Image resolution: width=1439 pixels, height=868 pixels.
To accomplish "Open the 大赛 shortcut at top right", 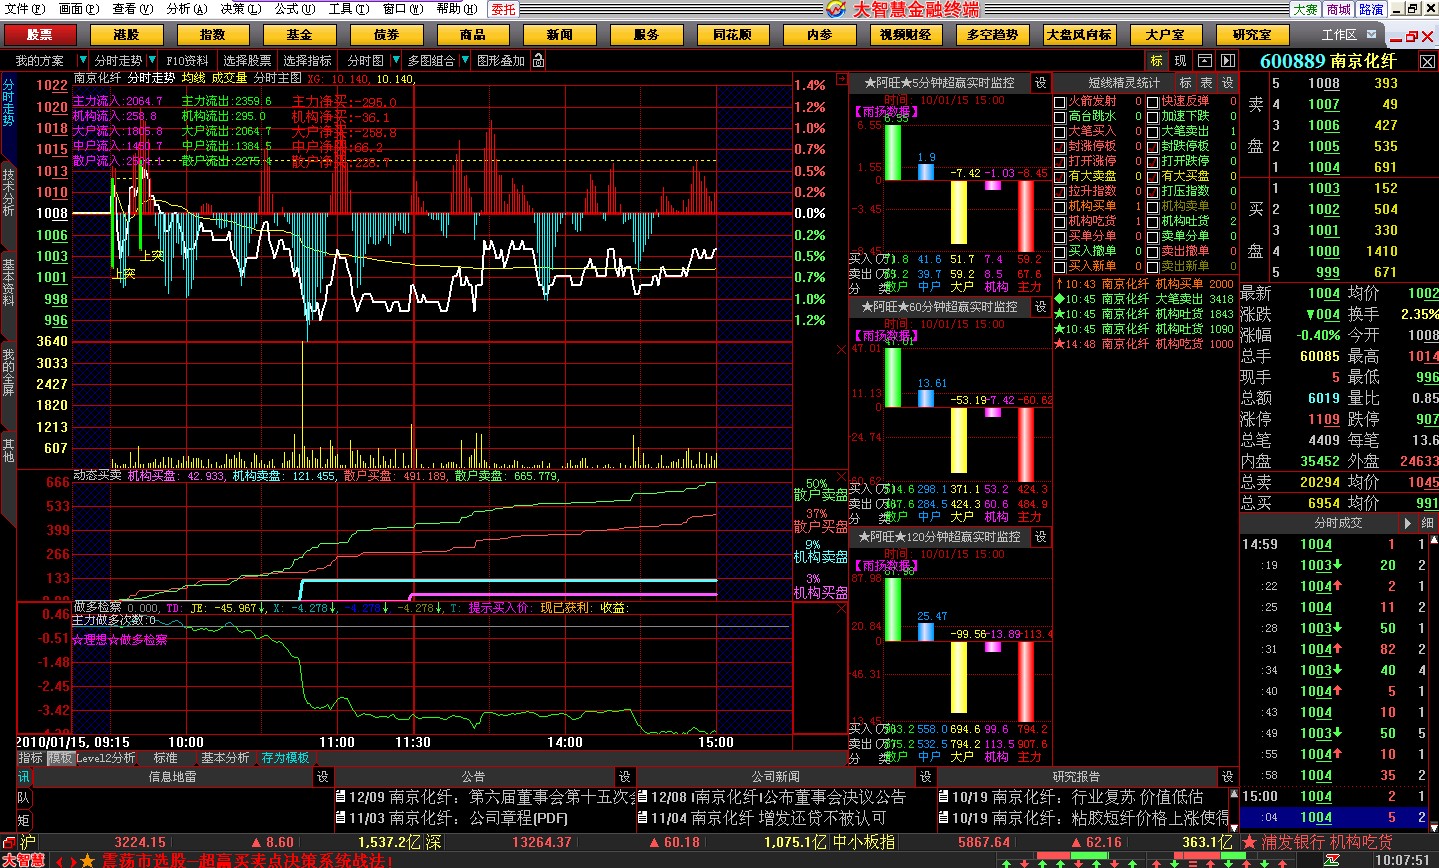I will (1305, 9).
